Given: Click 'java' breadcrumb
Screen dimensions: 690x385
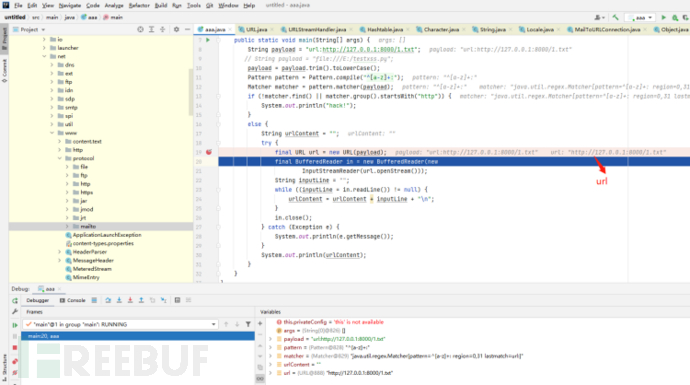Looking at the screenshot, I should coord(70,18).
